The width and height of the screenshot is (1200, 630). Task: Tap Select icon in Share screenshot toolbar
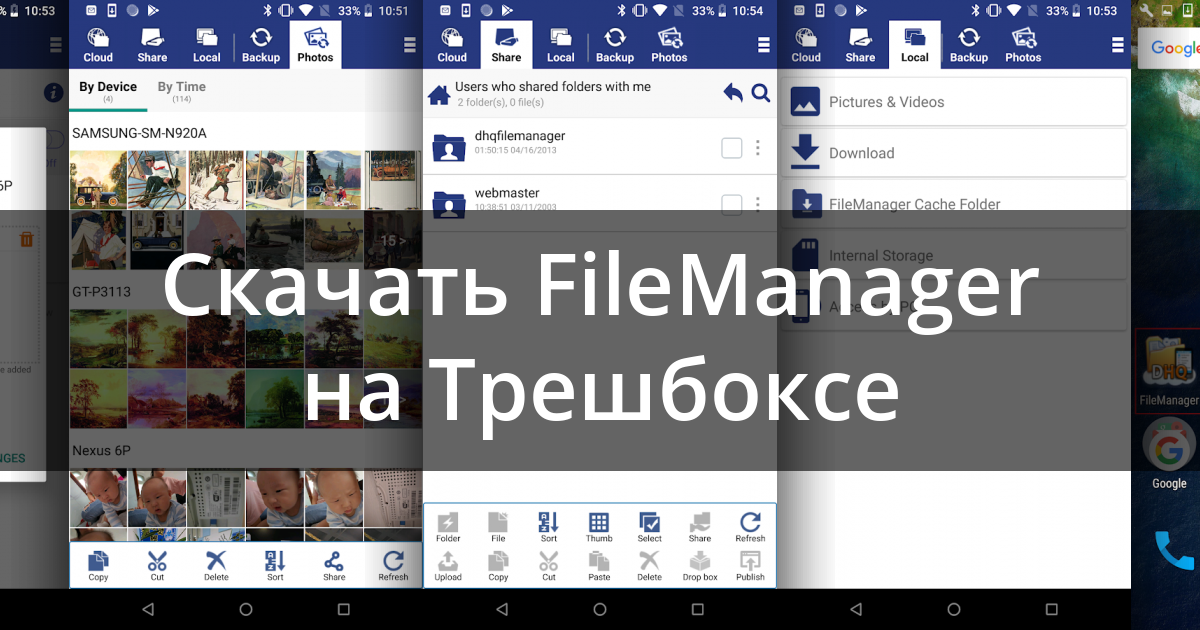tap(650, 527)
